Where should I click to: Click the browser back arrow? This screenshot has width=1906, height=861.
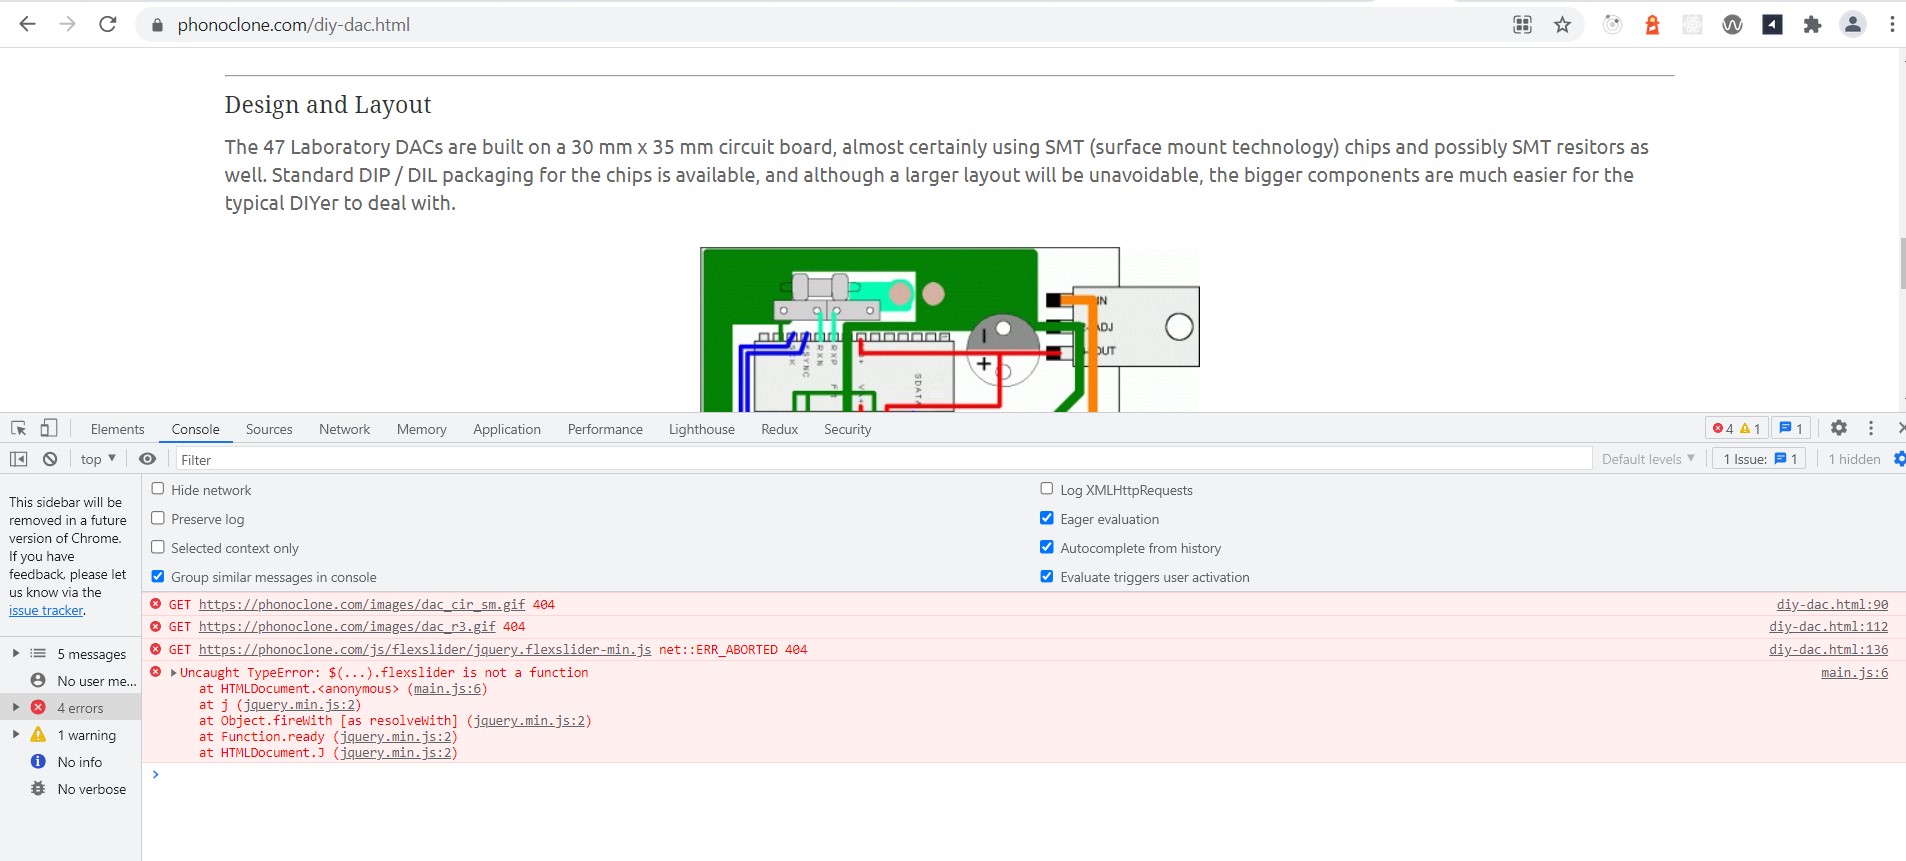[x=27, y=24]
